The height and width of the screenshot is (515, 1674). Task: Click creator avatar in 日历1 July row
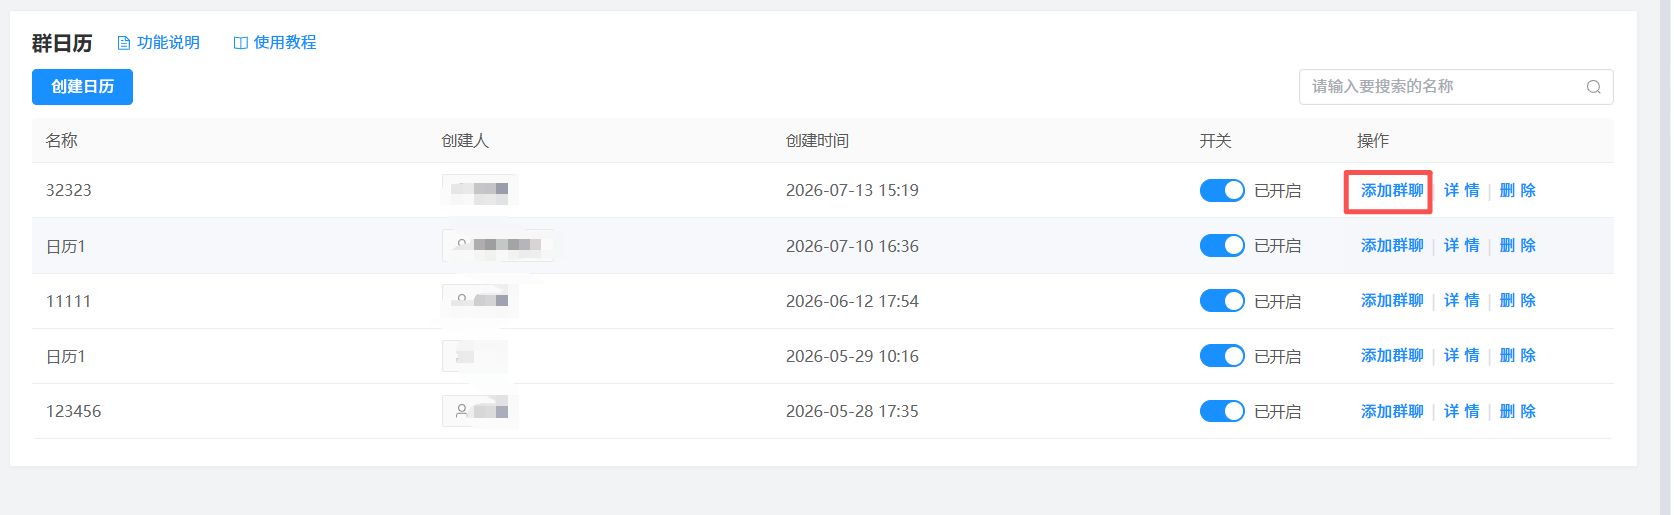pyautogui.click(x=462, y=245)
